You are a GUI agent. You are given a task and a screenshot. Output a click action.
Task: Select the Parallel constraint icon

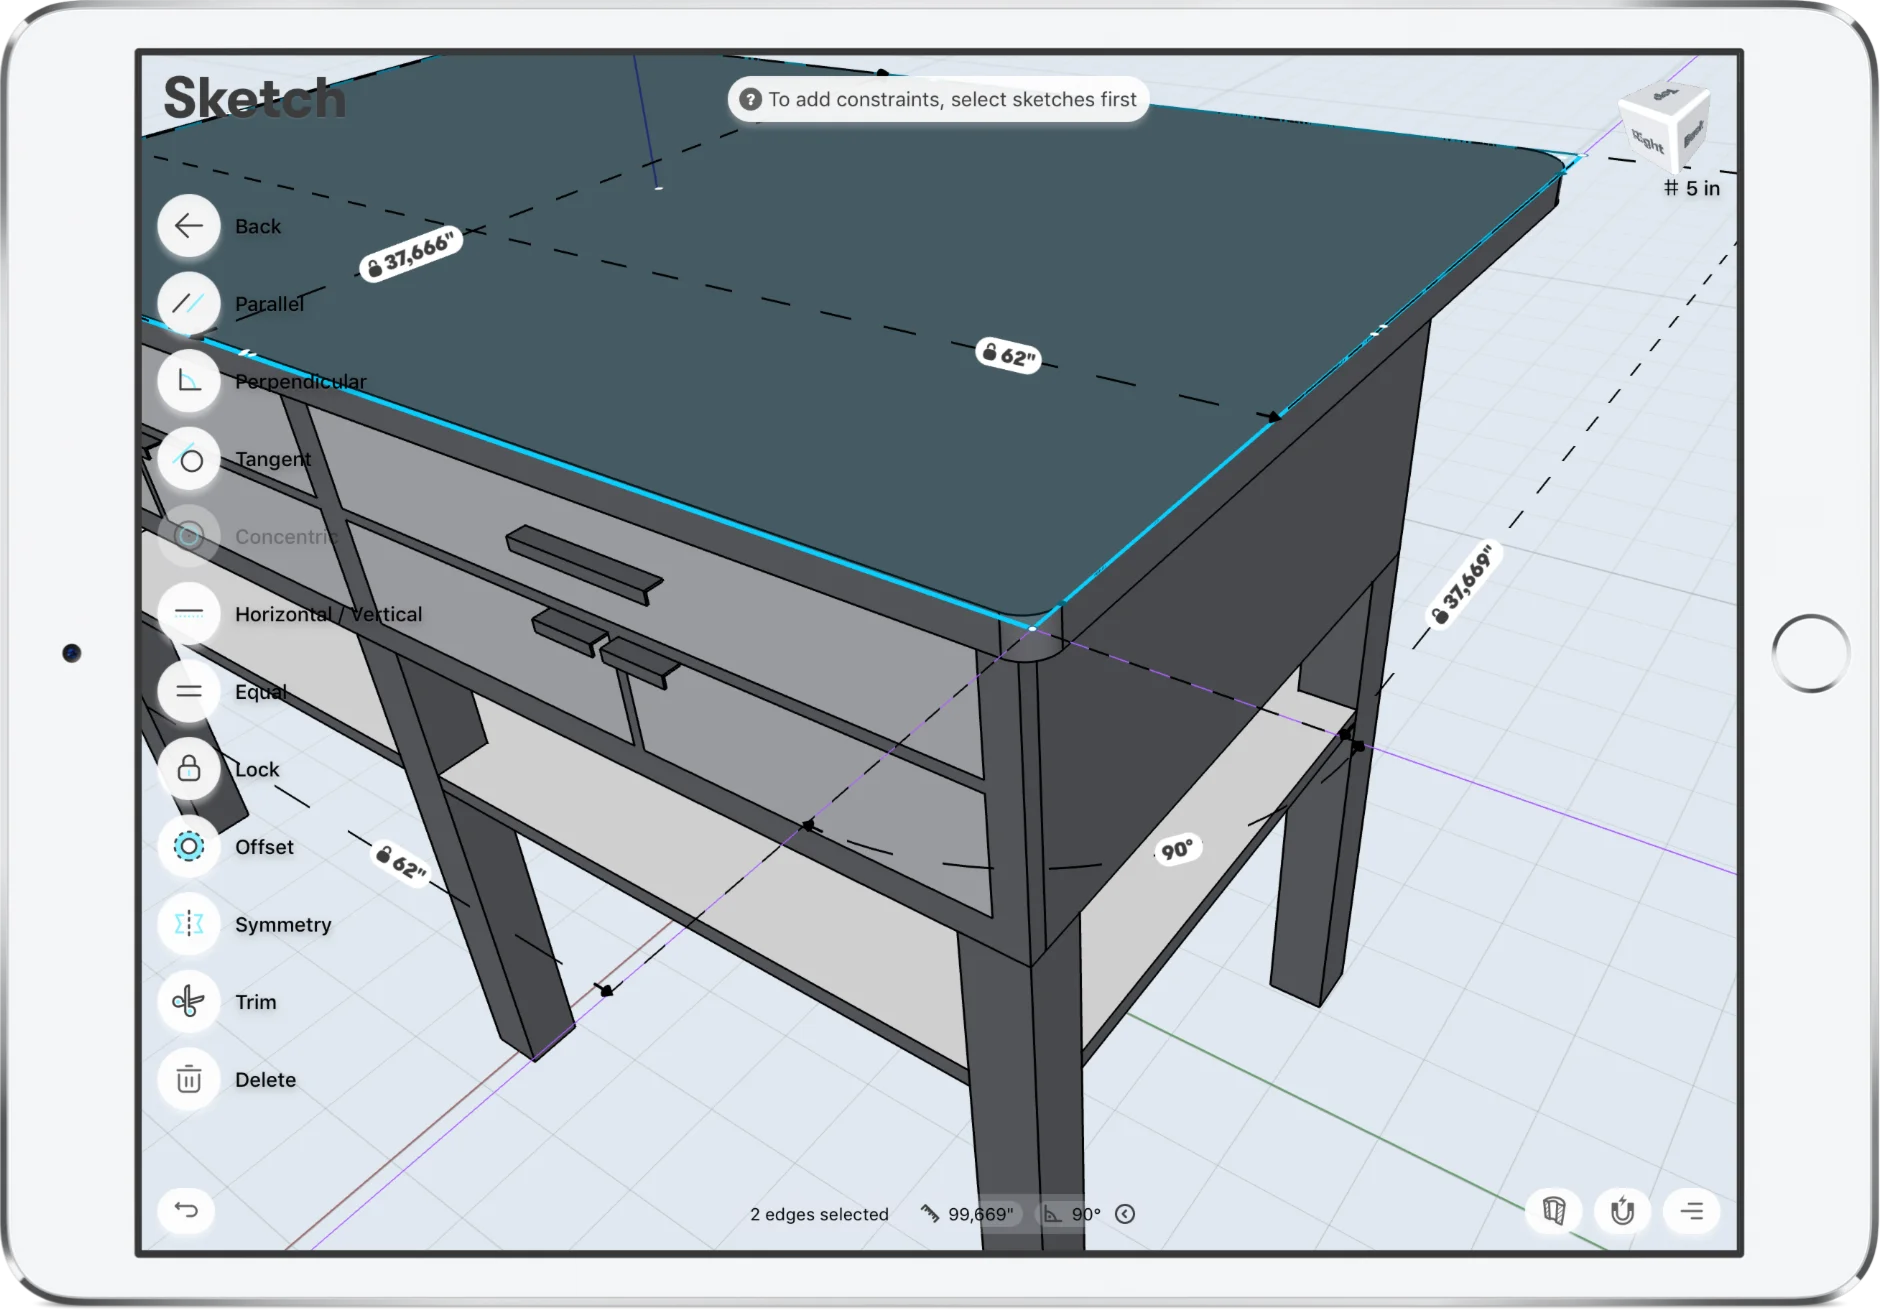tap(188, 304)
